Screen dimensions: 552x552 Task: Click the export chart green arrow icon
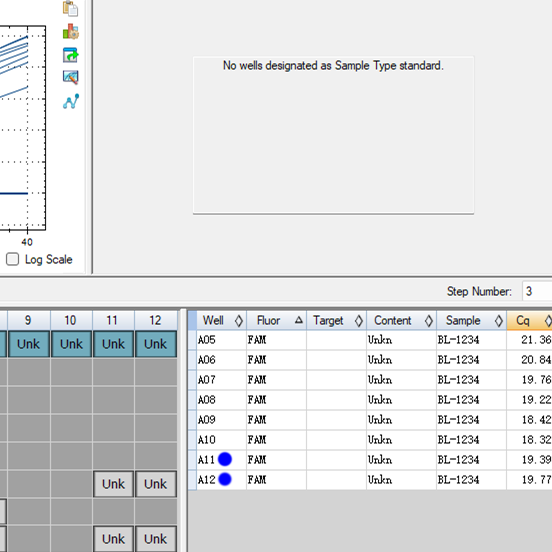tap(70, 55)
